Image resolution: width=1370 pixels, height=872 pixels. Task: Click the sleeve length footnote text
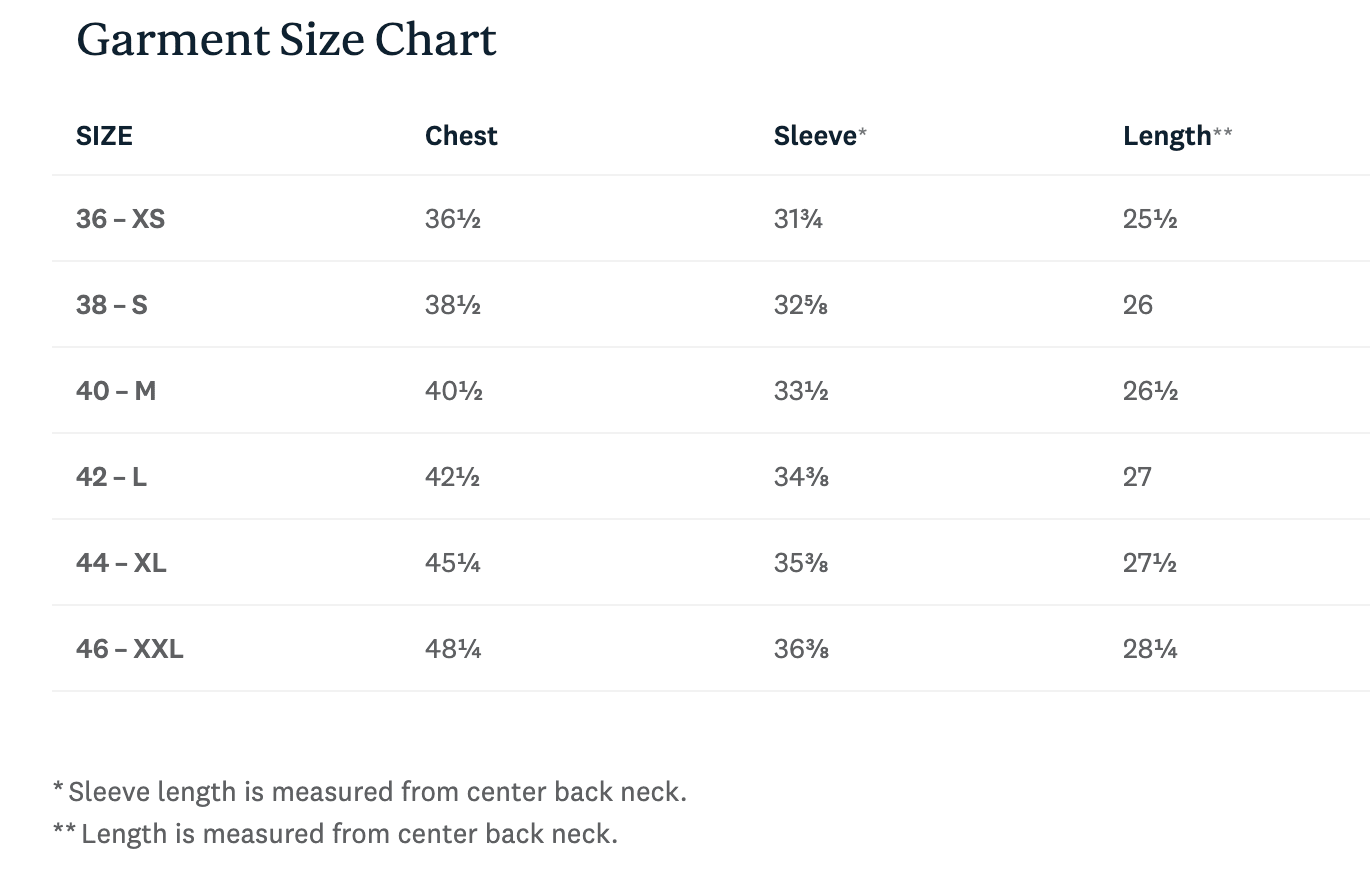(x=370, y=792)
